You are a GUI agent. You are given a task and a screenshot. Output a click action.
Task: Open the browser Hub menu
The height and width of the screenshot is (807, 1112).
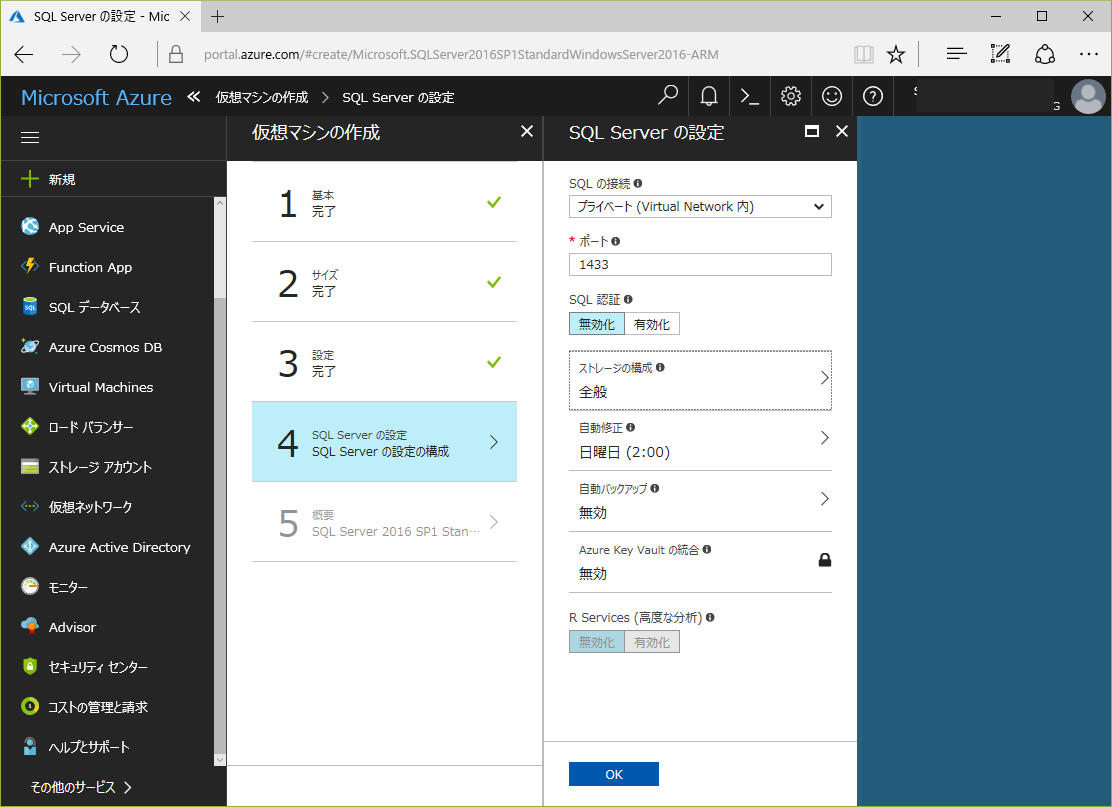[x=957, y=55]
